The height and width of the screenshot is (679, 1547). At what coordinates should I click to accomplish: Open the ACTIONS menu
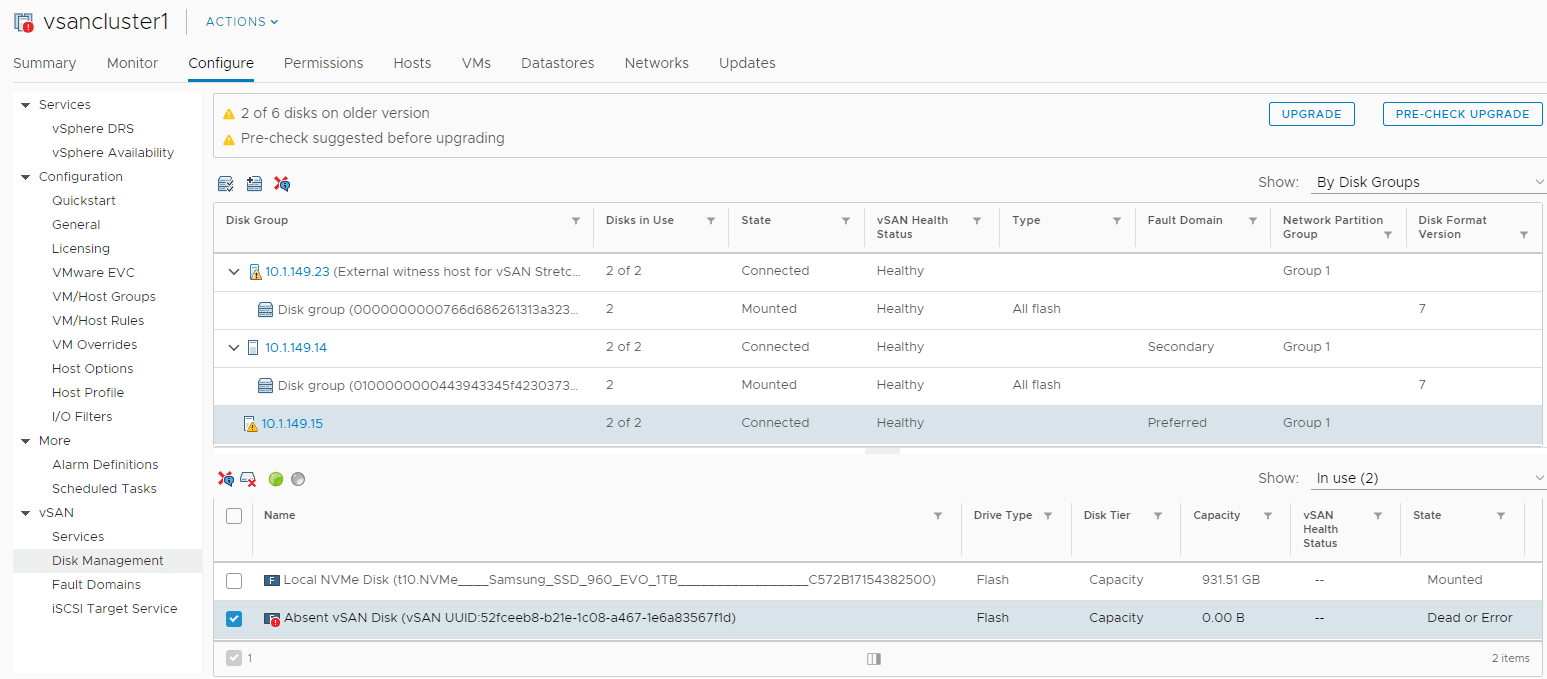tap(242, 22)
